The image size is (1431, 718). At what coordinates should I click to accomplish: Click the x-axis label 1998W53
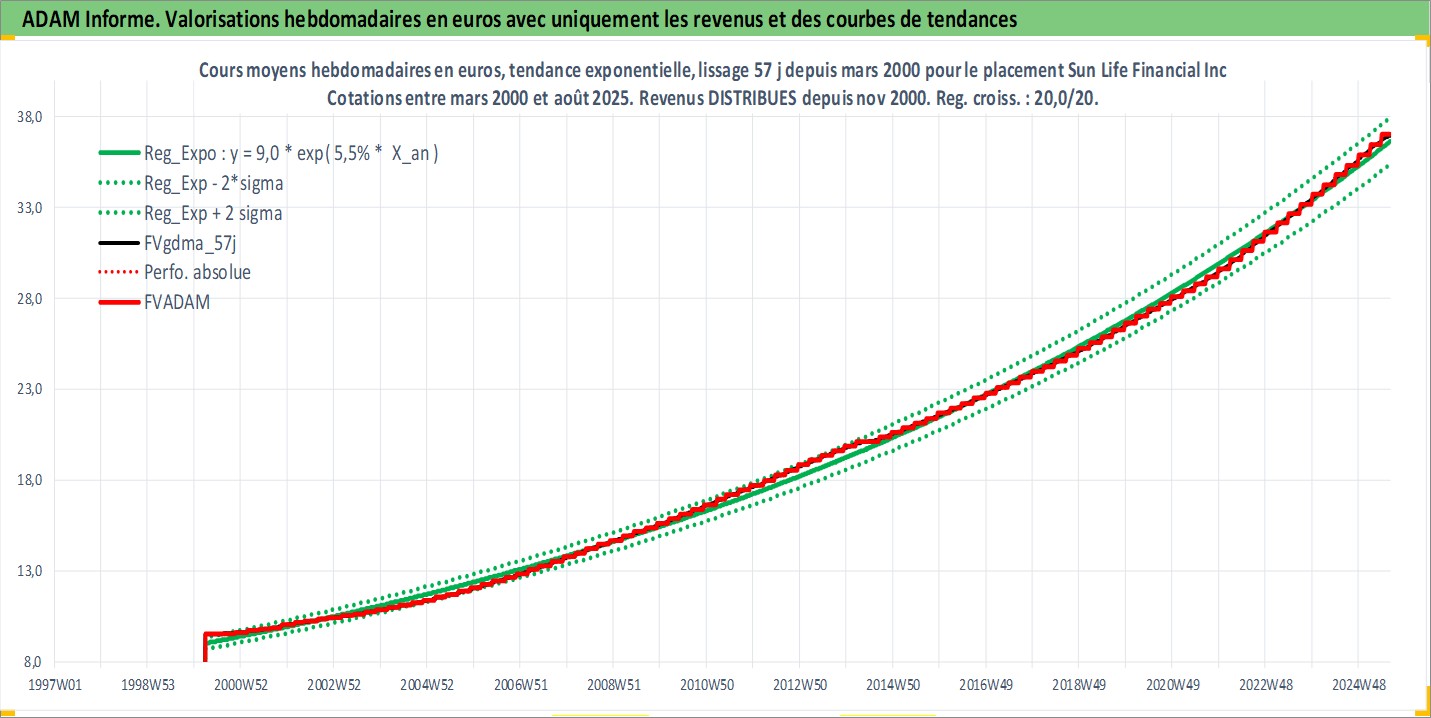(147, 684)
